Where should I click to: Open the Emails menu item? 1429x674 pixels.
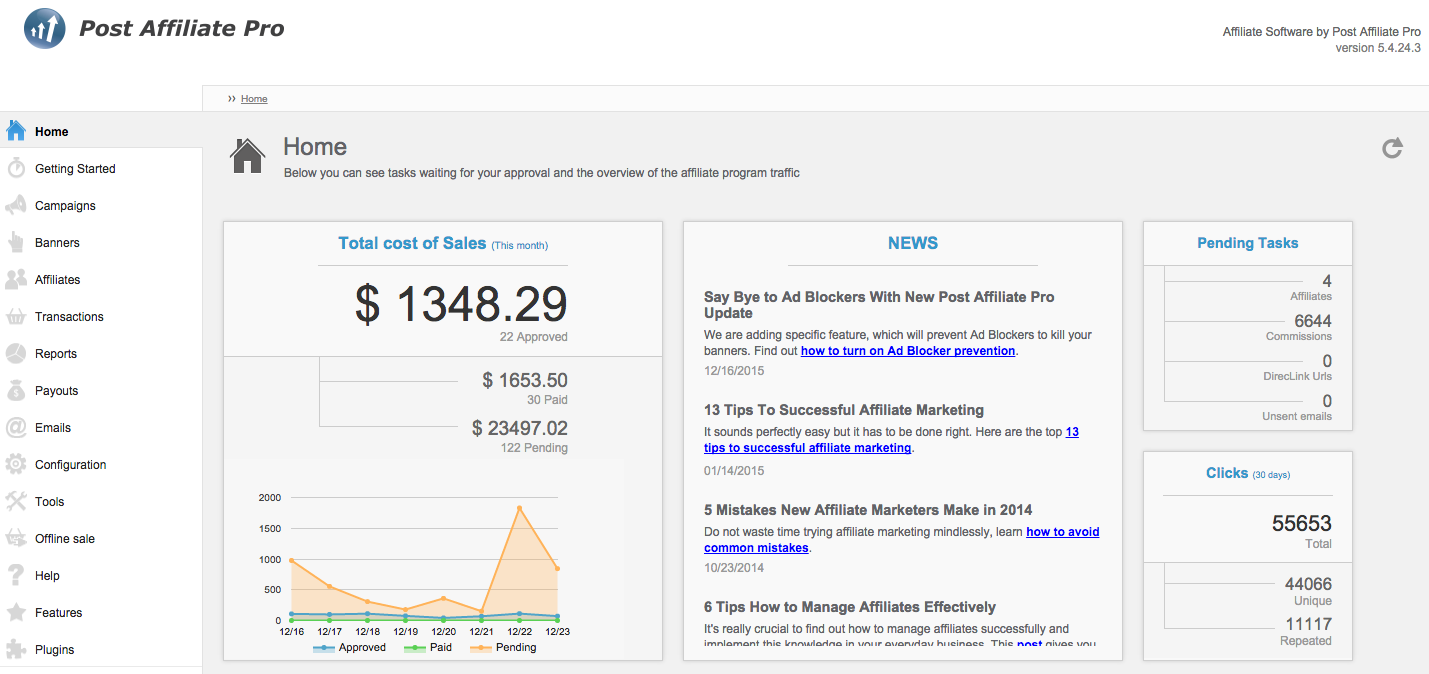pos(53,427)
